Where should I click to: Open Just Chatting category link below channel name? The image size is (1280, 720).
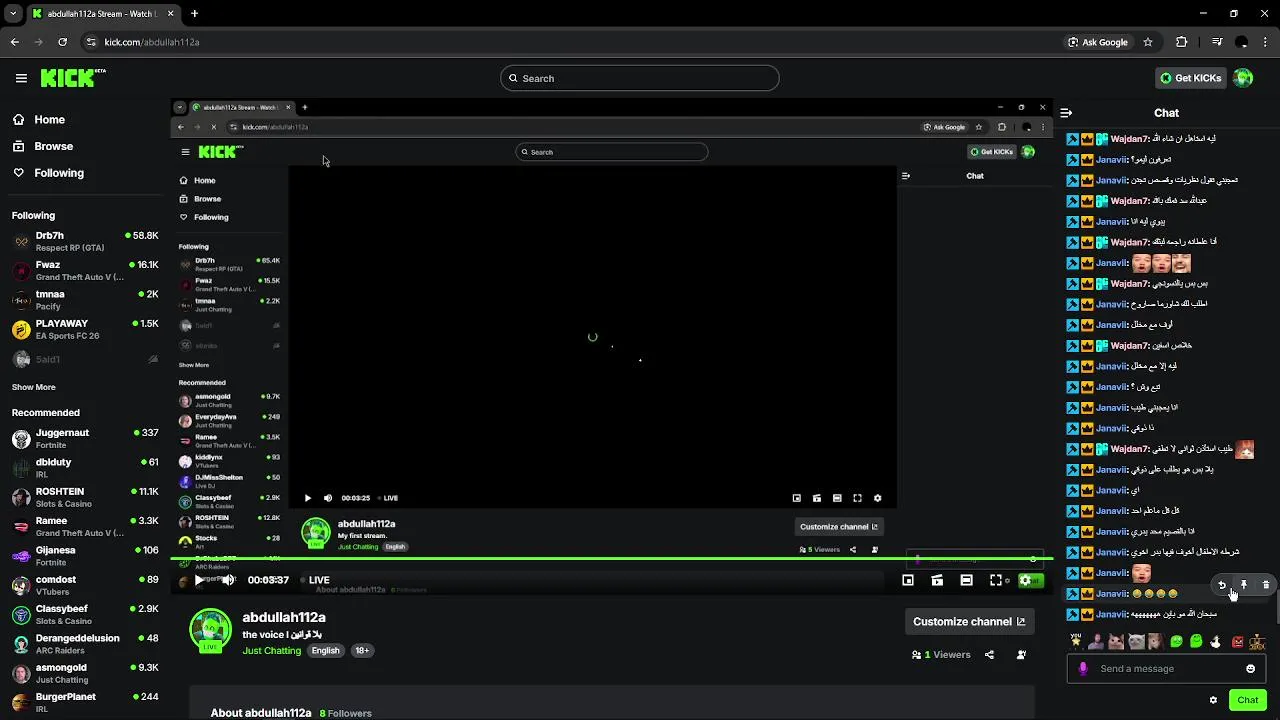coord(271,650)
